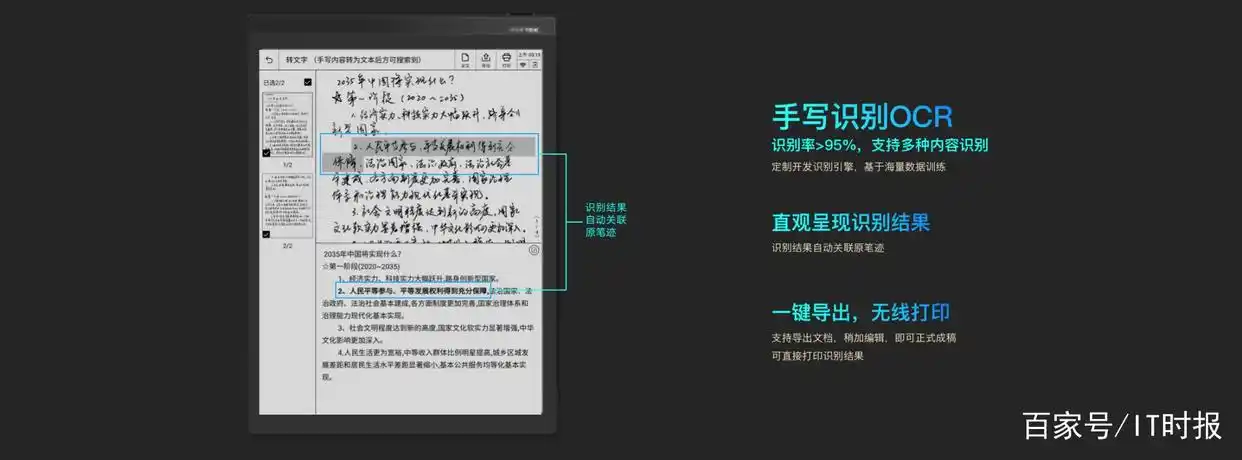This screenshot has width=1242, height=460.
Task: Open the page 2/2 thumbnail
Action: (x=287, y=206)
